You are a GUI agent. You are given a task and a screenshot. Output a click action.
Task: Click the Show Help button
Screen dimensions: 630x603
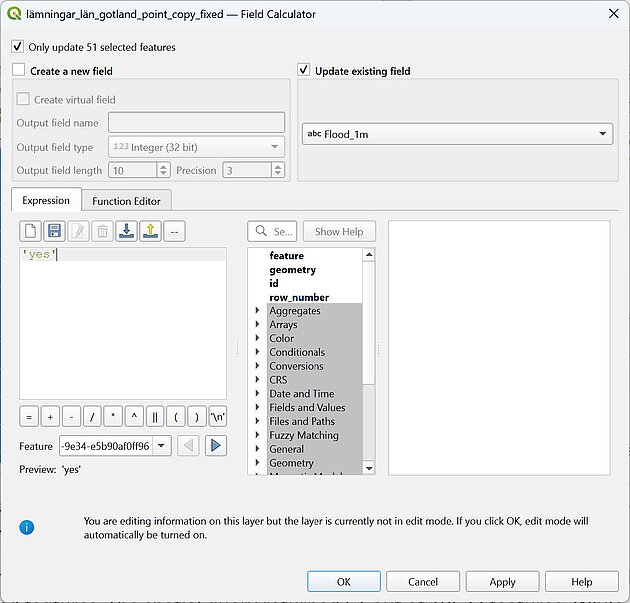(339, 231)
